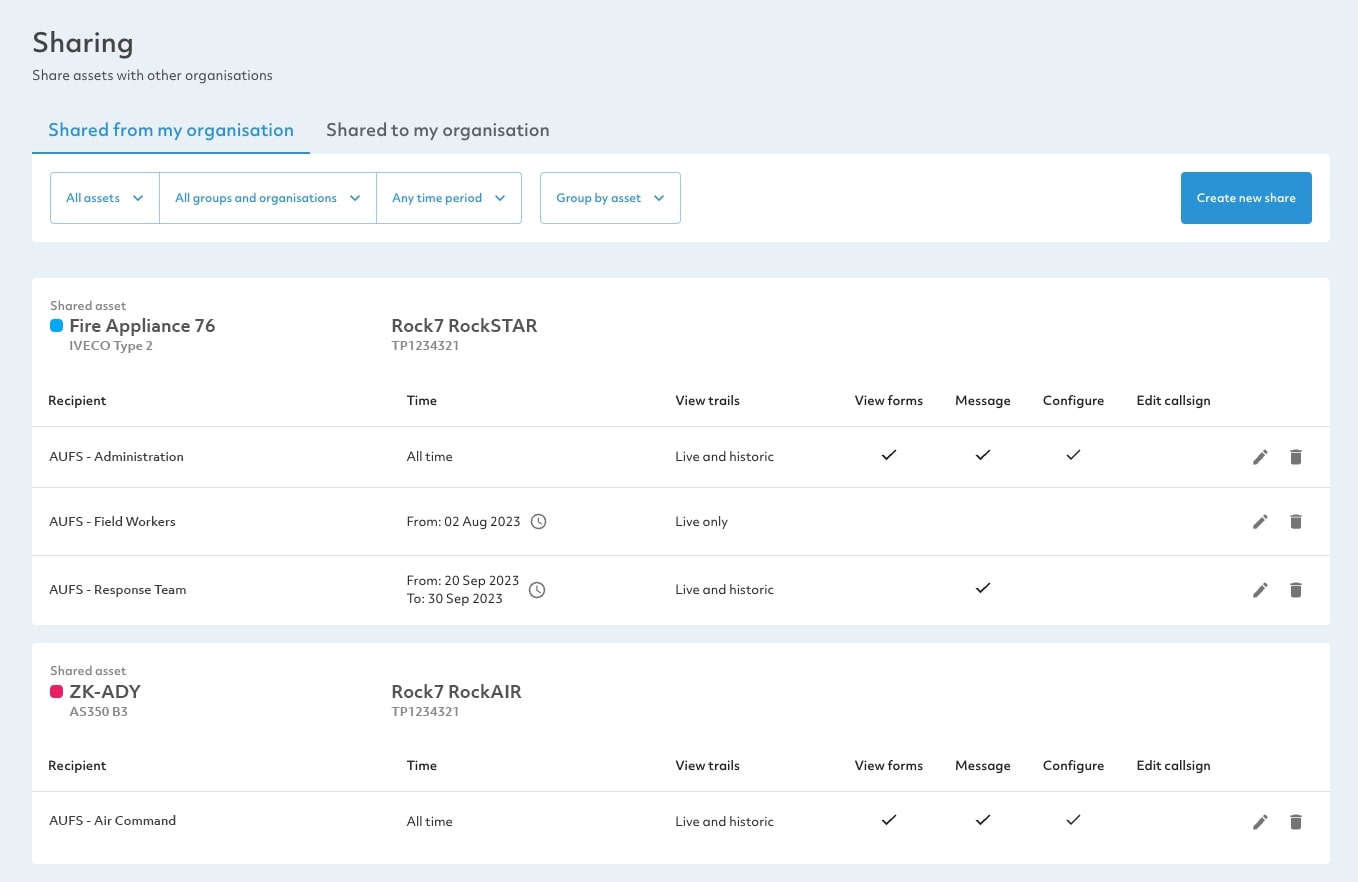Edit the AUFS - Field Workers share
The width and height of the screenshot is (1358, 882).
tap(1260, 522)
